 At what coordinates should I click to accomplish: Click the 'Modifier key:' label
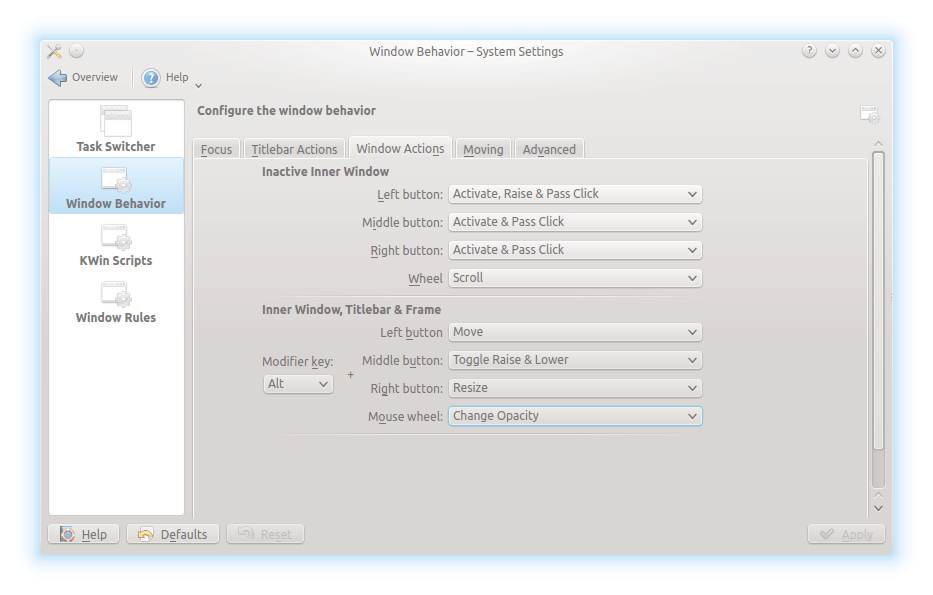click(x=298, y=361)
